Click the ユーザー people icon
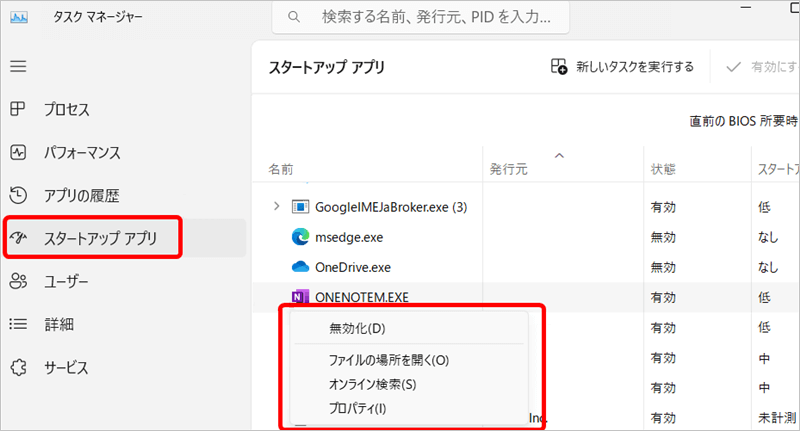 [18, 281]
